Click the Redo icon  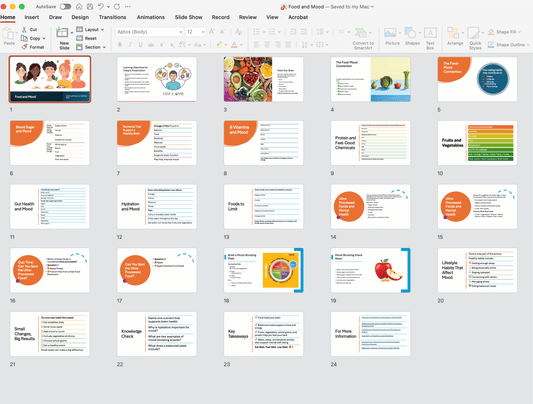[117, 6]
